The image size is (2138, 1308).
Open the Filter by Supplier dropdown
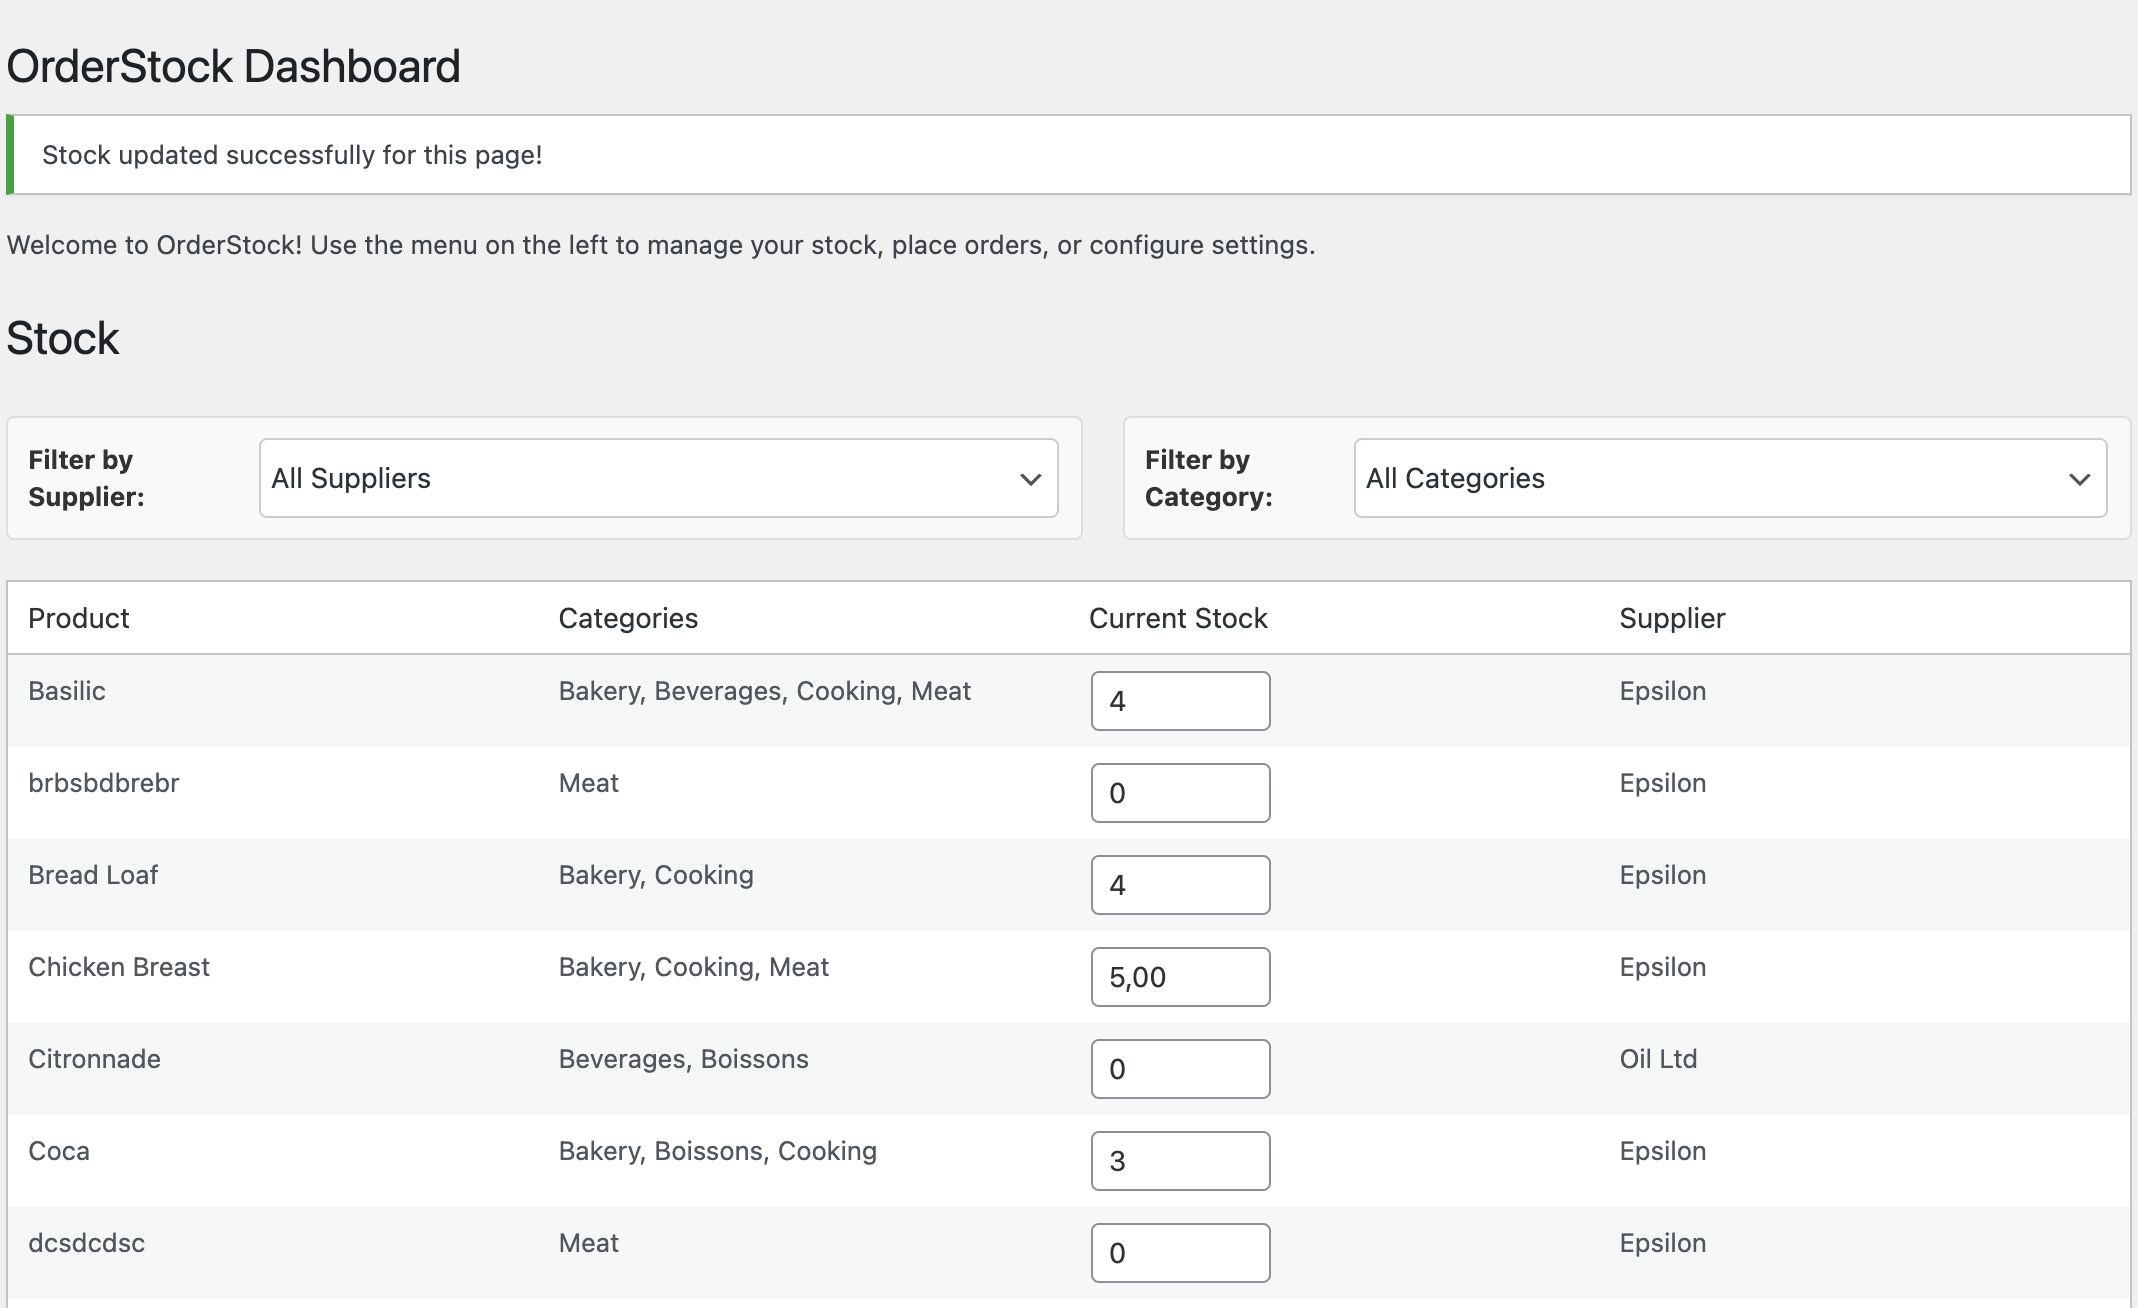pos(657,478)
